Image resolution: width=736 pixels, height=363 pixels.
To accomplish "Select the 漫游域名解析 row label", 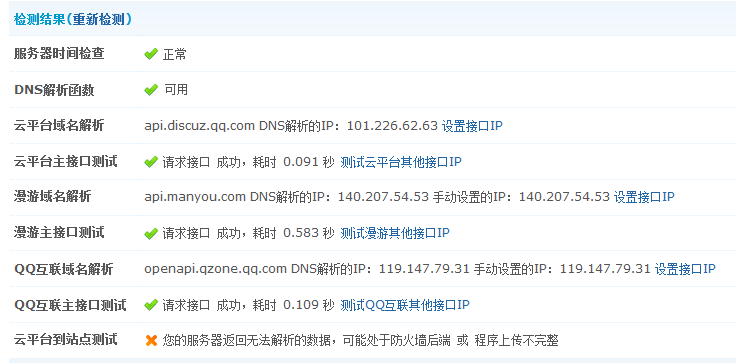I will (x=53, y=197).
